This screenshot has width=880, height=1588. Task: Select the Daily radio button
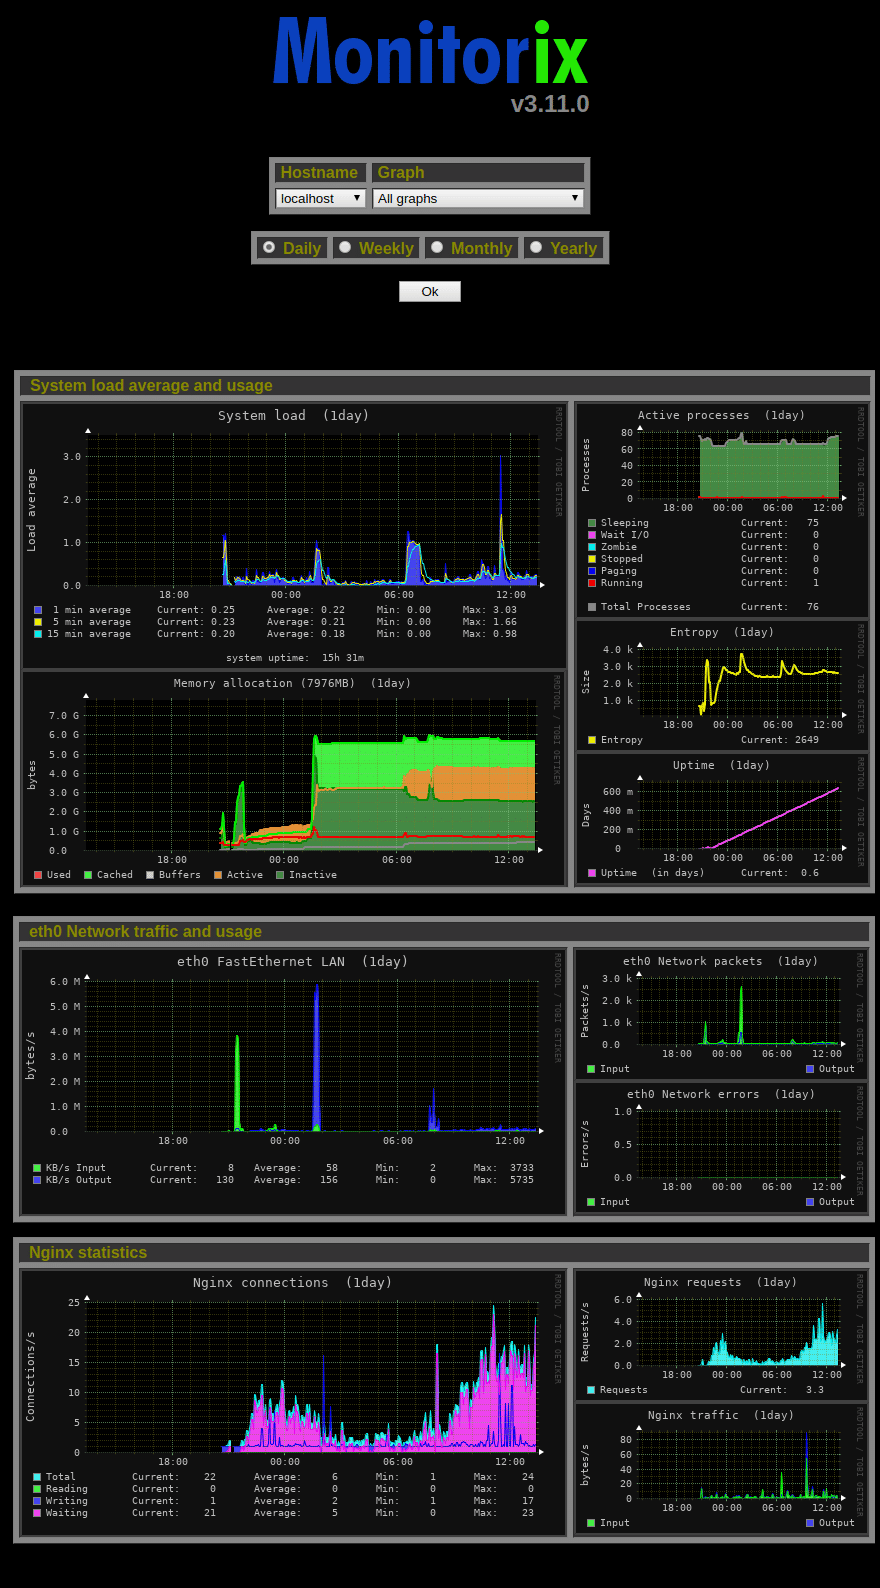tap(269, 247)
